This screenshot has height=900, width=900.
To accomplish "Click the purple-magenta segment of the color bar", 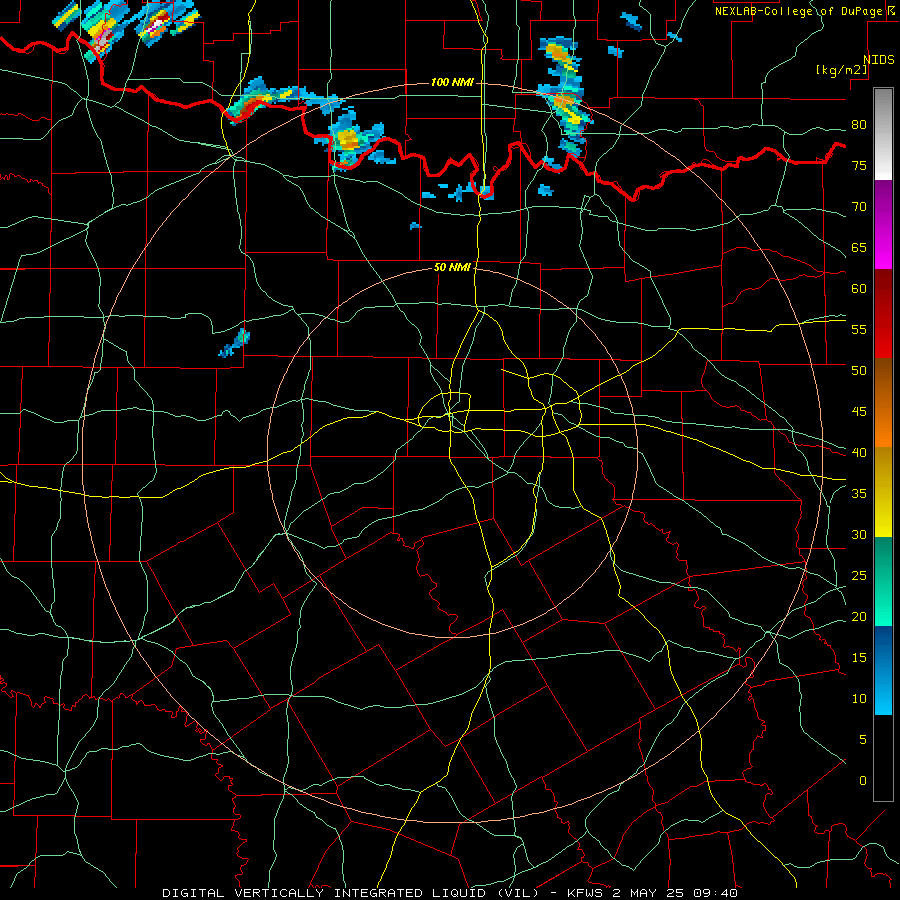I will [883, 224].
